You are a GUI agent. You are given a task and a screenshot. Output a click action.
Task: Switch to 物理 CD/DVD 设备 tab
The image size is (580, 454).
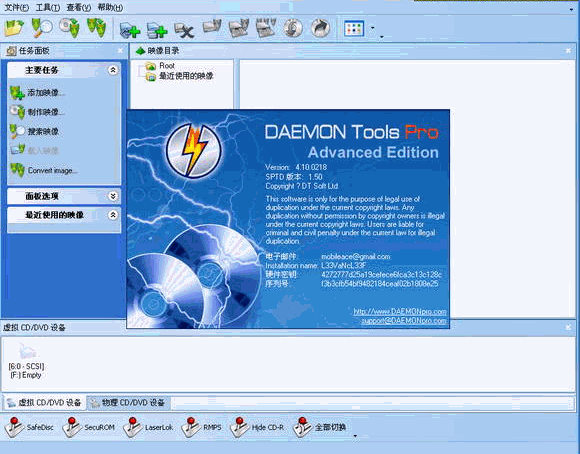click(x=128, y=403)
